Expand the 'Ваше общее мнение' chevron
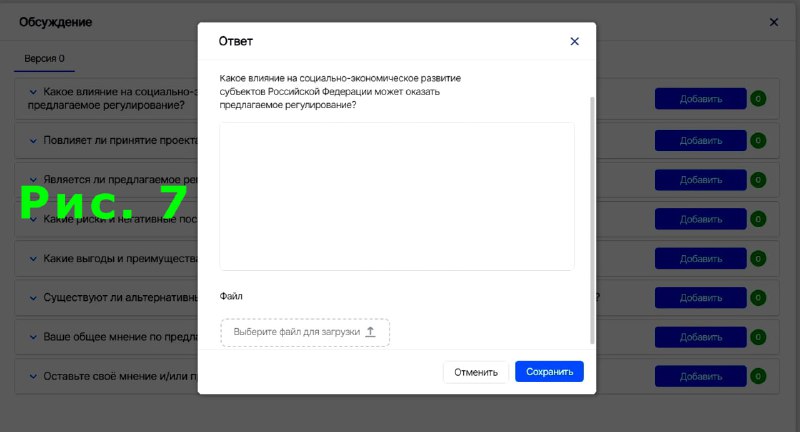 click(x=33, y=337)
